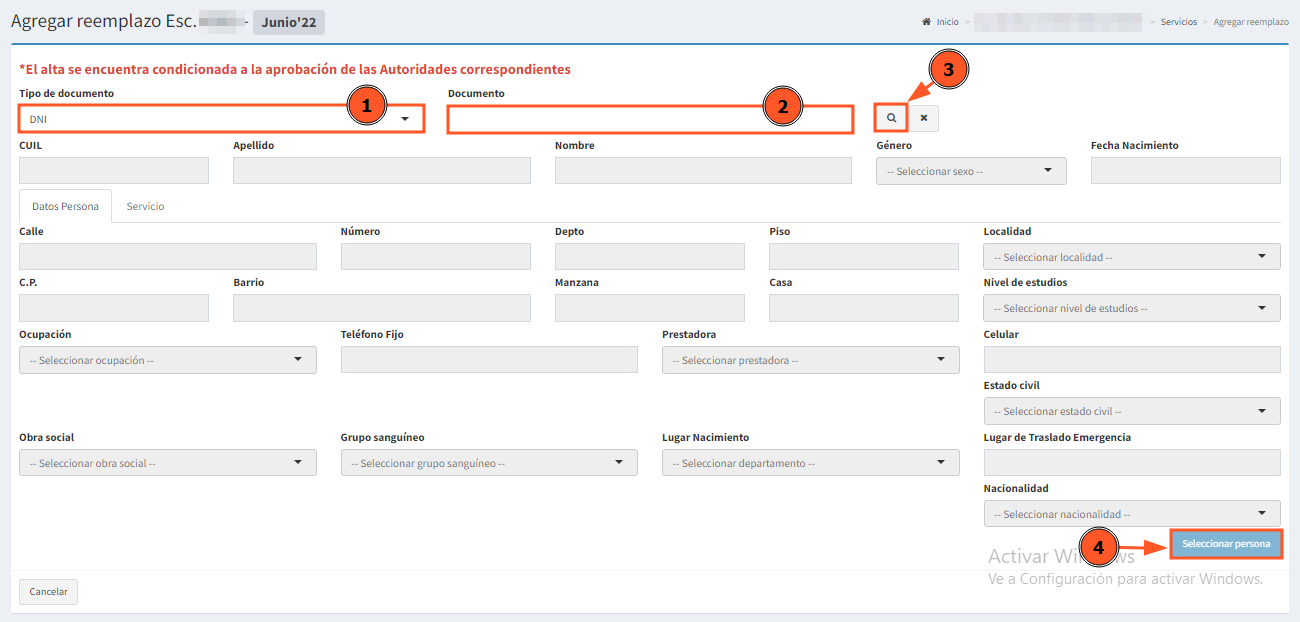The height and width of the screenshot is (622, 1300).
Task: Click the Barrio field
Action: pos(382,308)
